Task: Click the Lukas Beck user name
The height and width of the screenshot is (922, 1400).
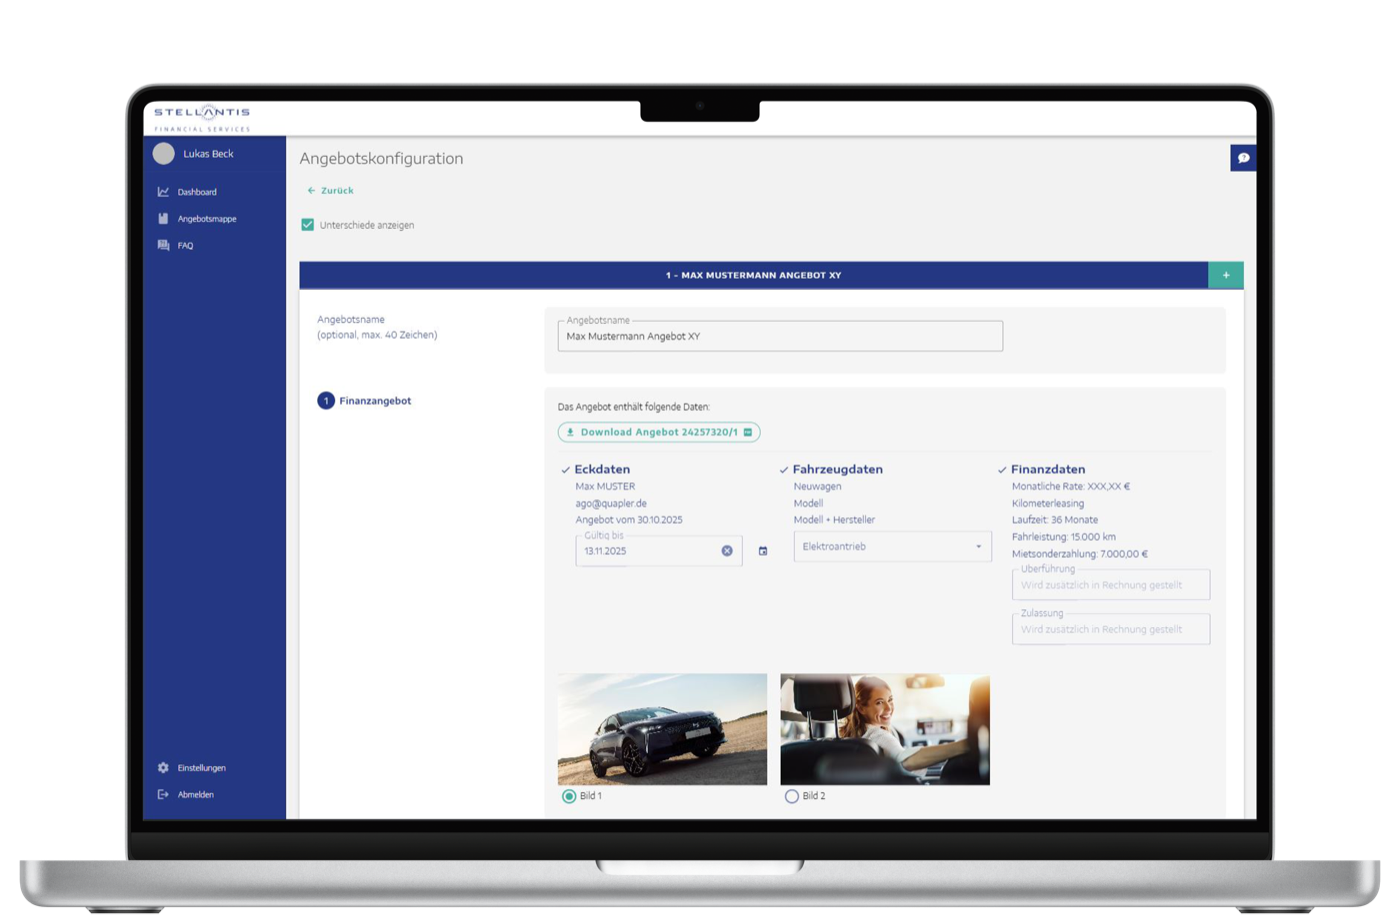Action: click(x=208, y=154)
